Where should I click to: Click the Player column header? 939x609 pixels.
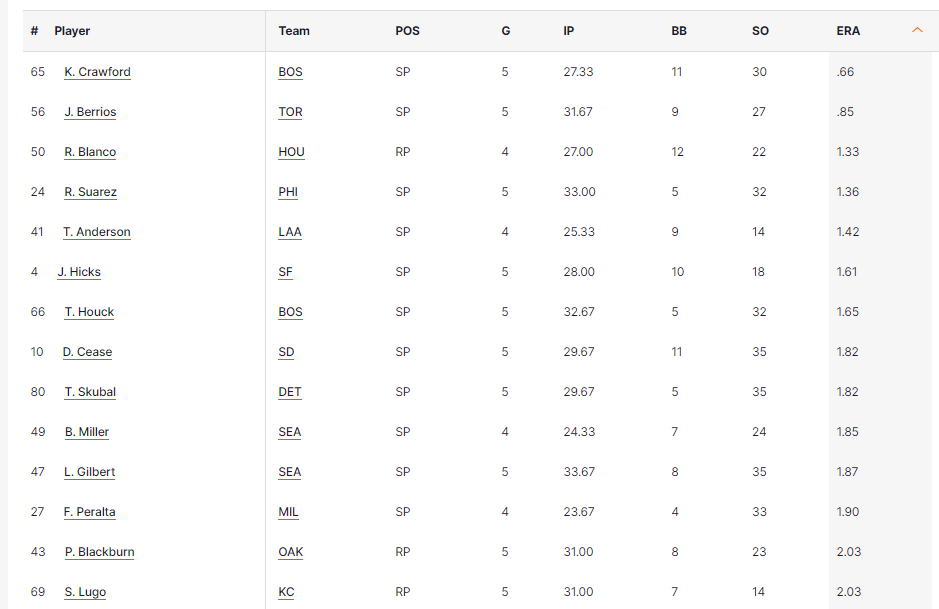click(x=72, y=31)
